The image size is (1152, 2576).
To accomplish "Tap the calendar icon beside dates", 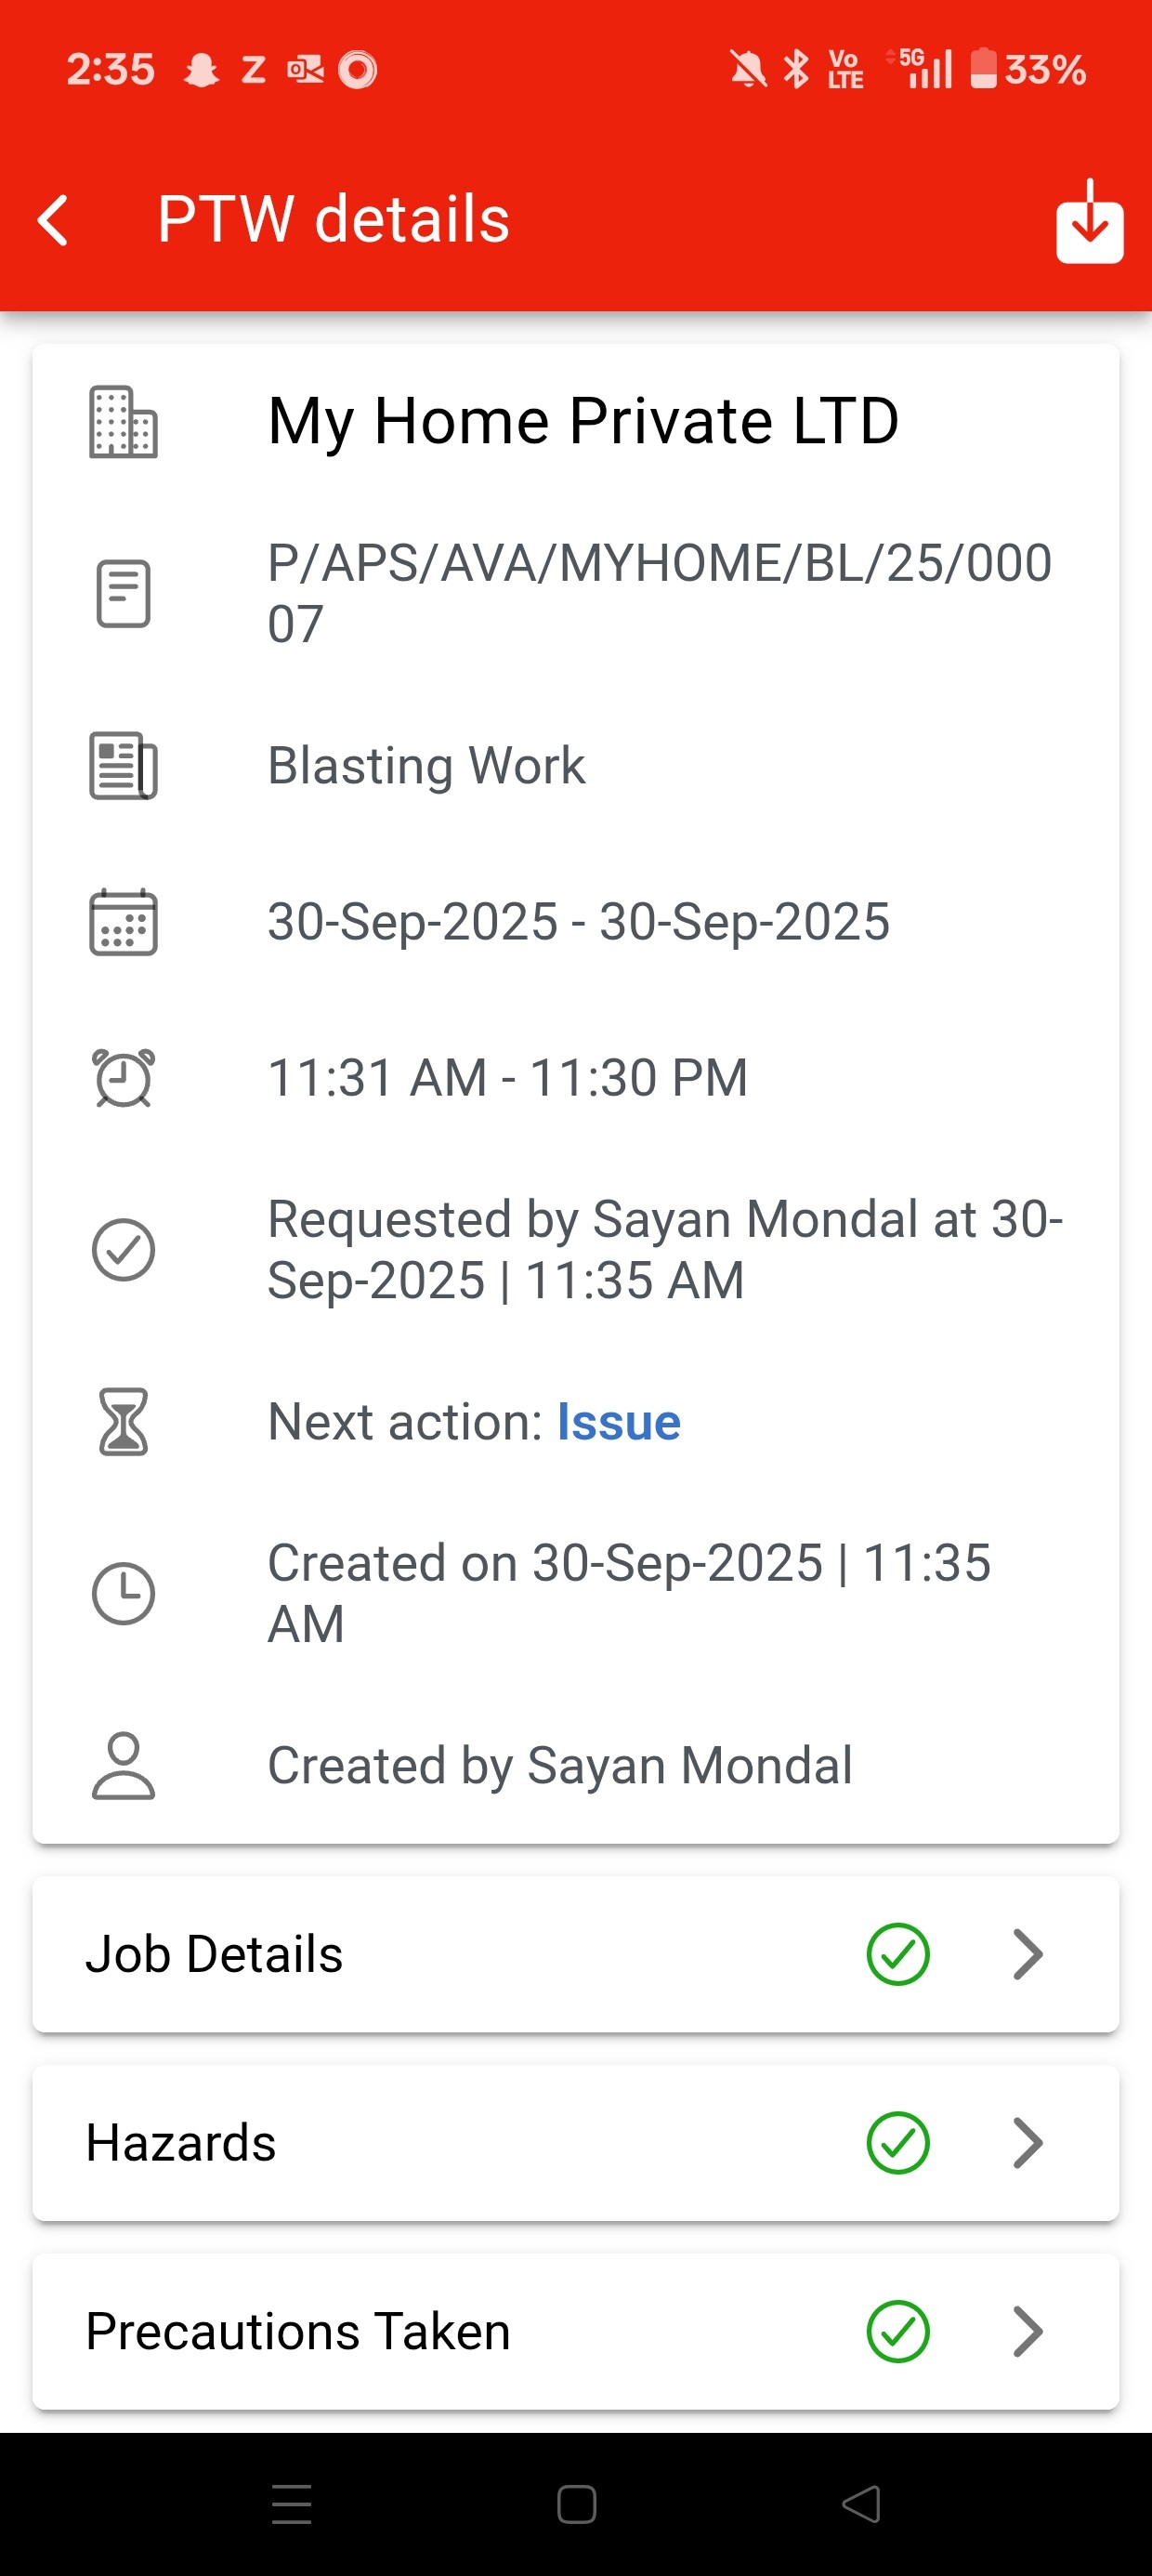I will pos(123,922).
